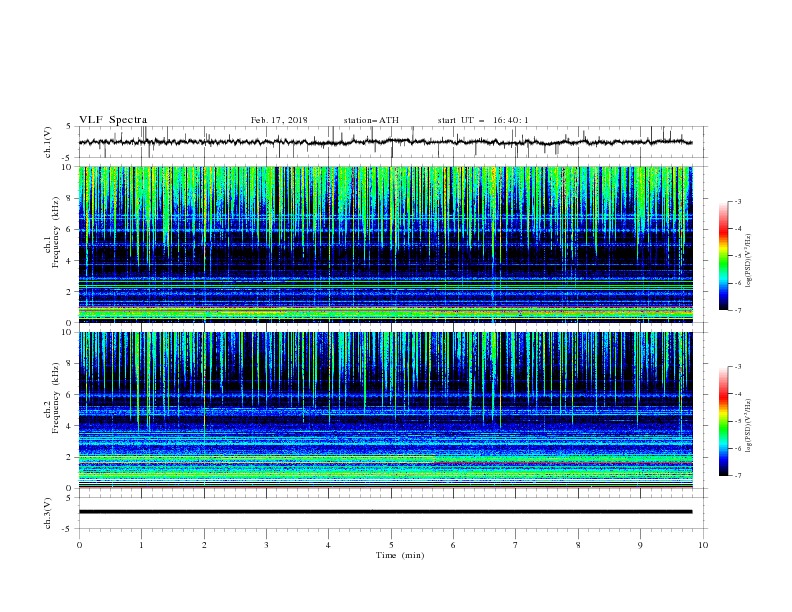Click time axis tick label "1"
The image size is (792, 612).
141,545
